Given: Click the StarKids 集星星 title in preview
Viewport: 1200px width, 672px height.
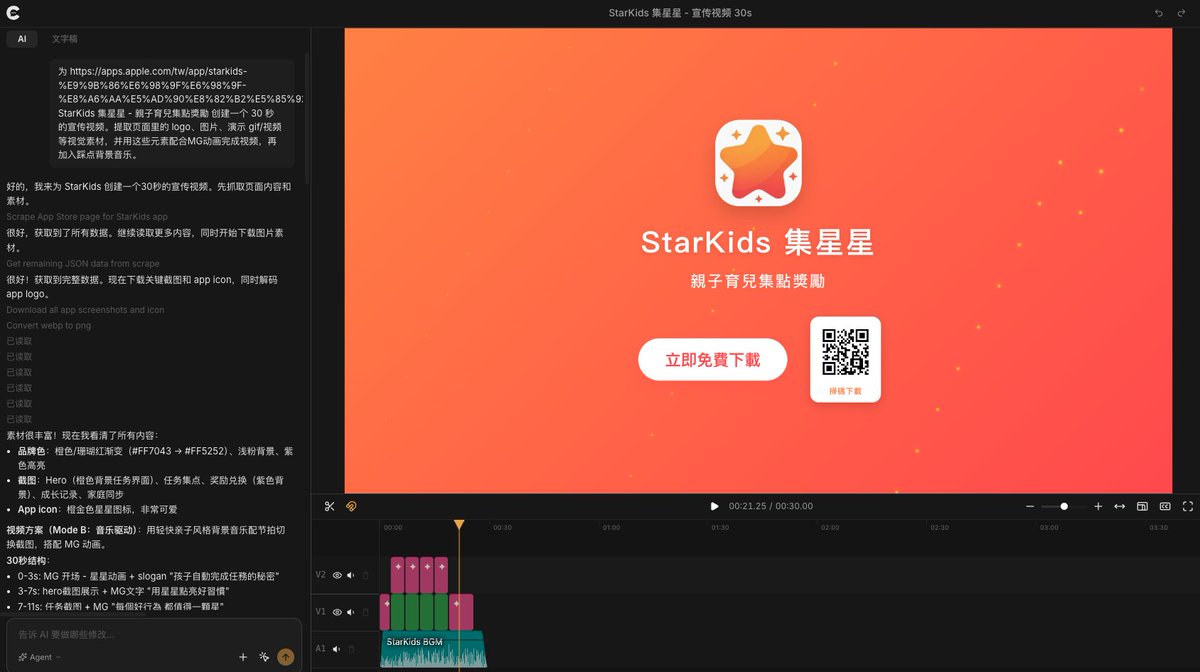Looking at the screenshot, I should pos(758,242).
